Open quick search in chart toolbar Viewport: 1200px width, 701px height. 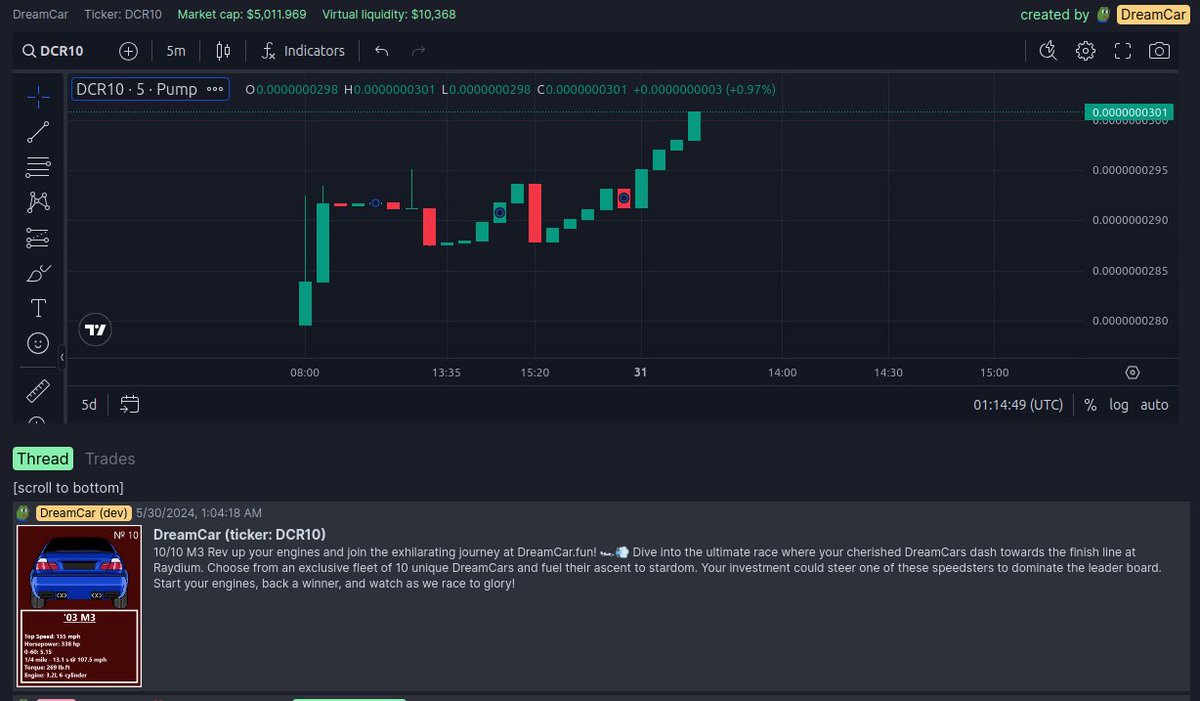pyautogui.click(x=1048, y=51)
